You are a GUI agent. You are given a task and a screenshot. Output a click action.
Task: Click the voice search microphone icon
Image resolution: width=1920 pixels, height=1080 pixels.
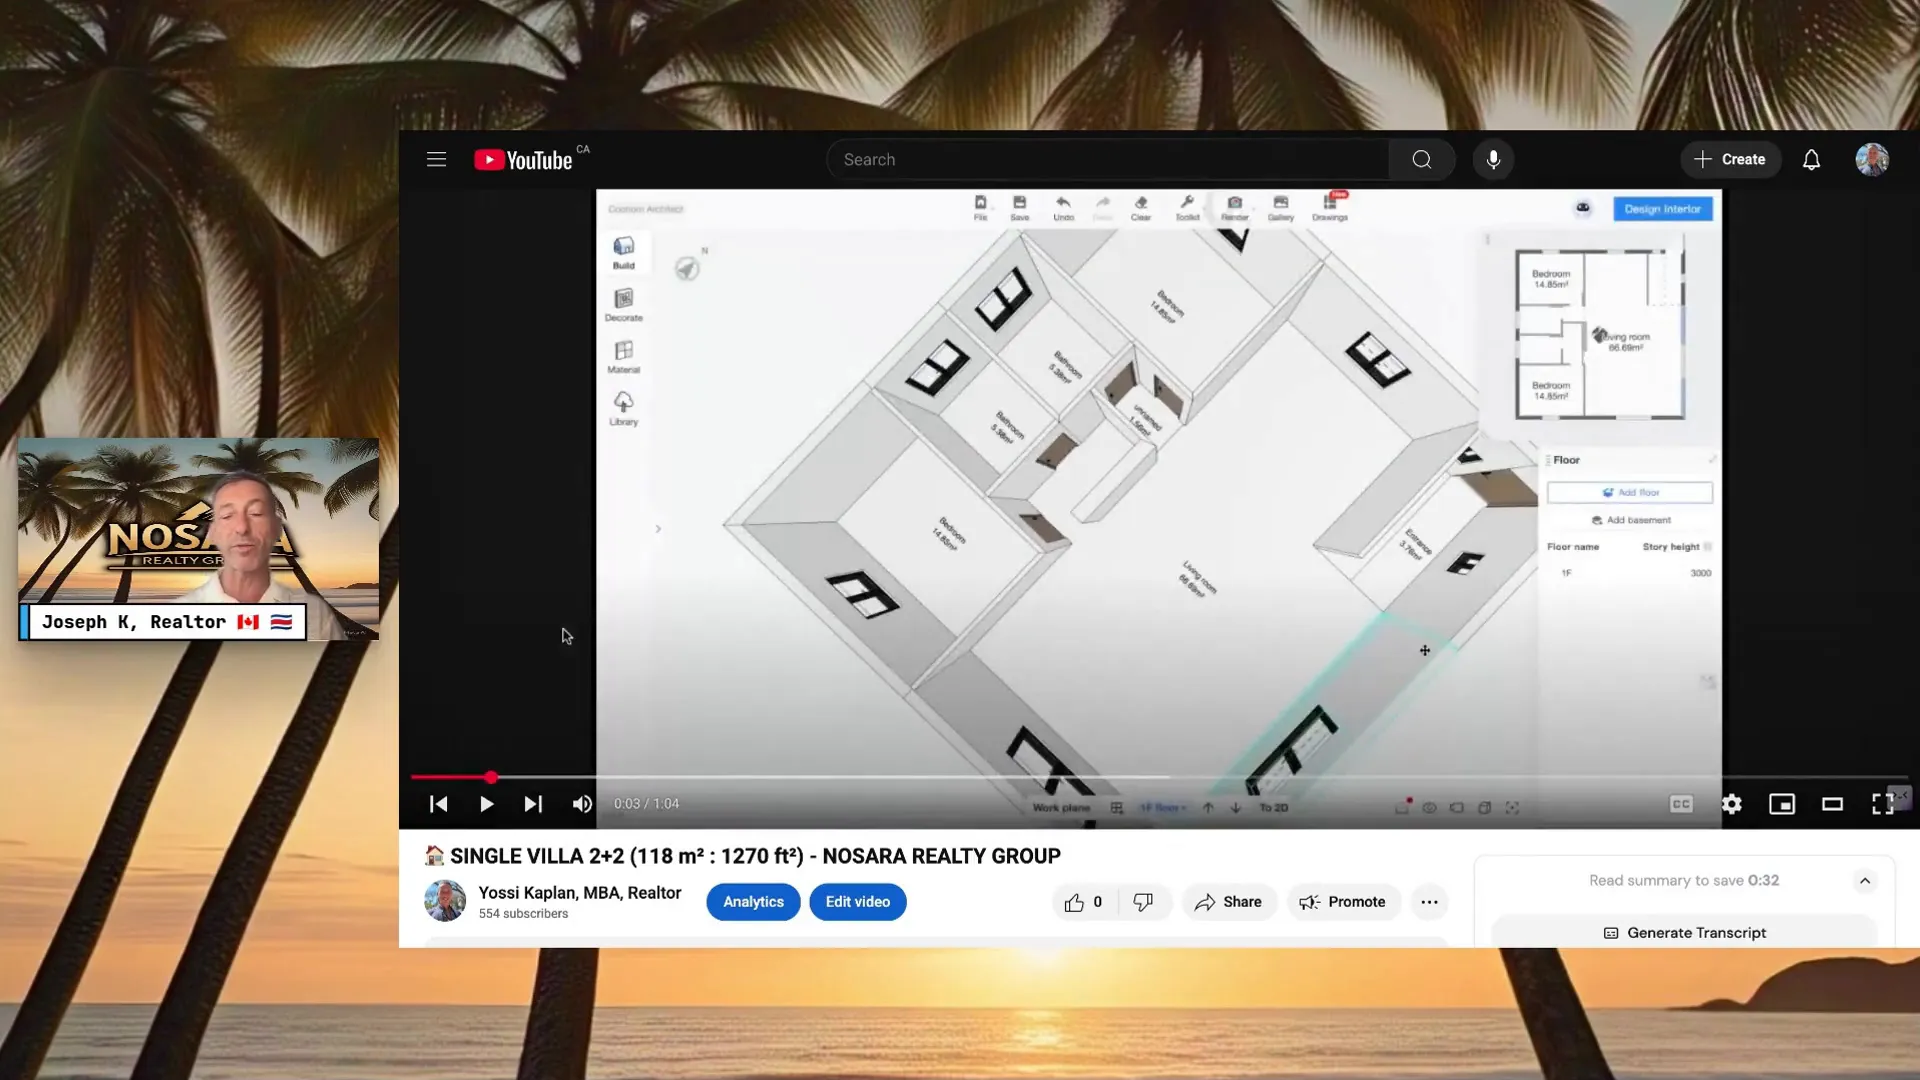tap(1493, 160)
